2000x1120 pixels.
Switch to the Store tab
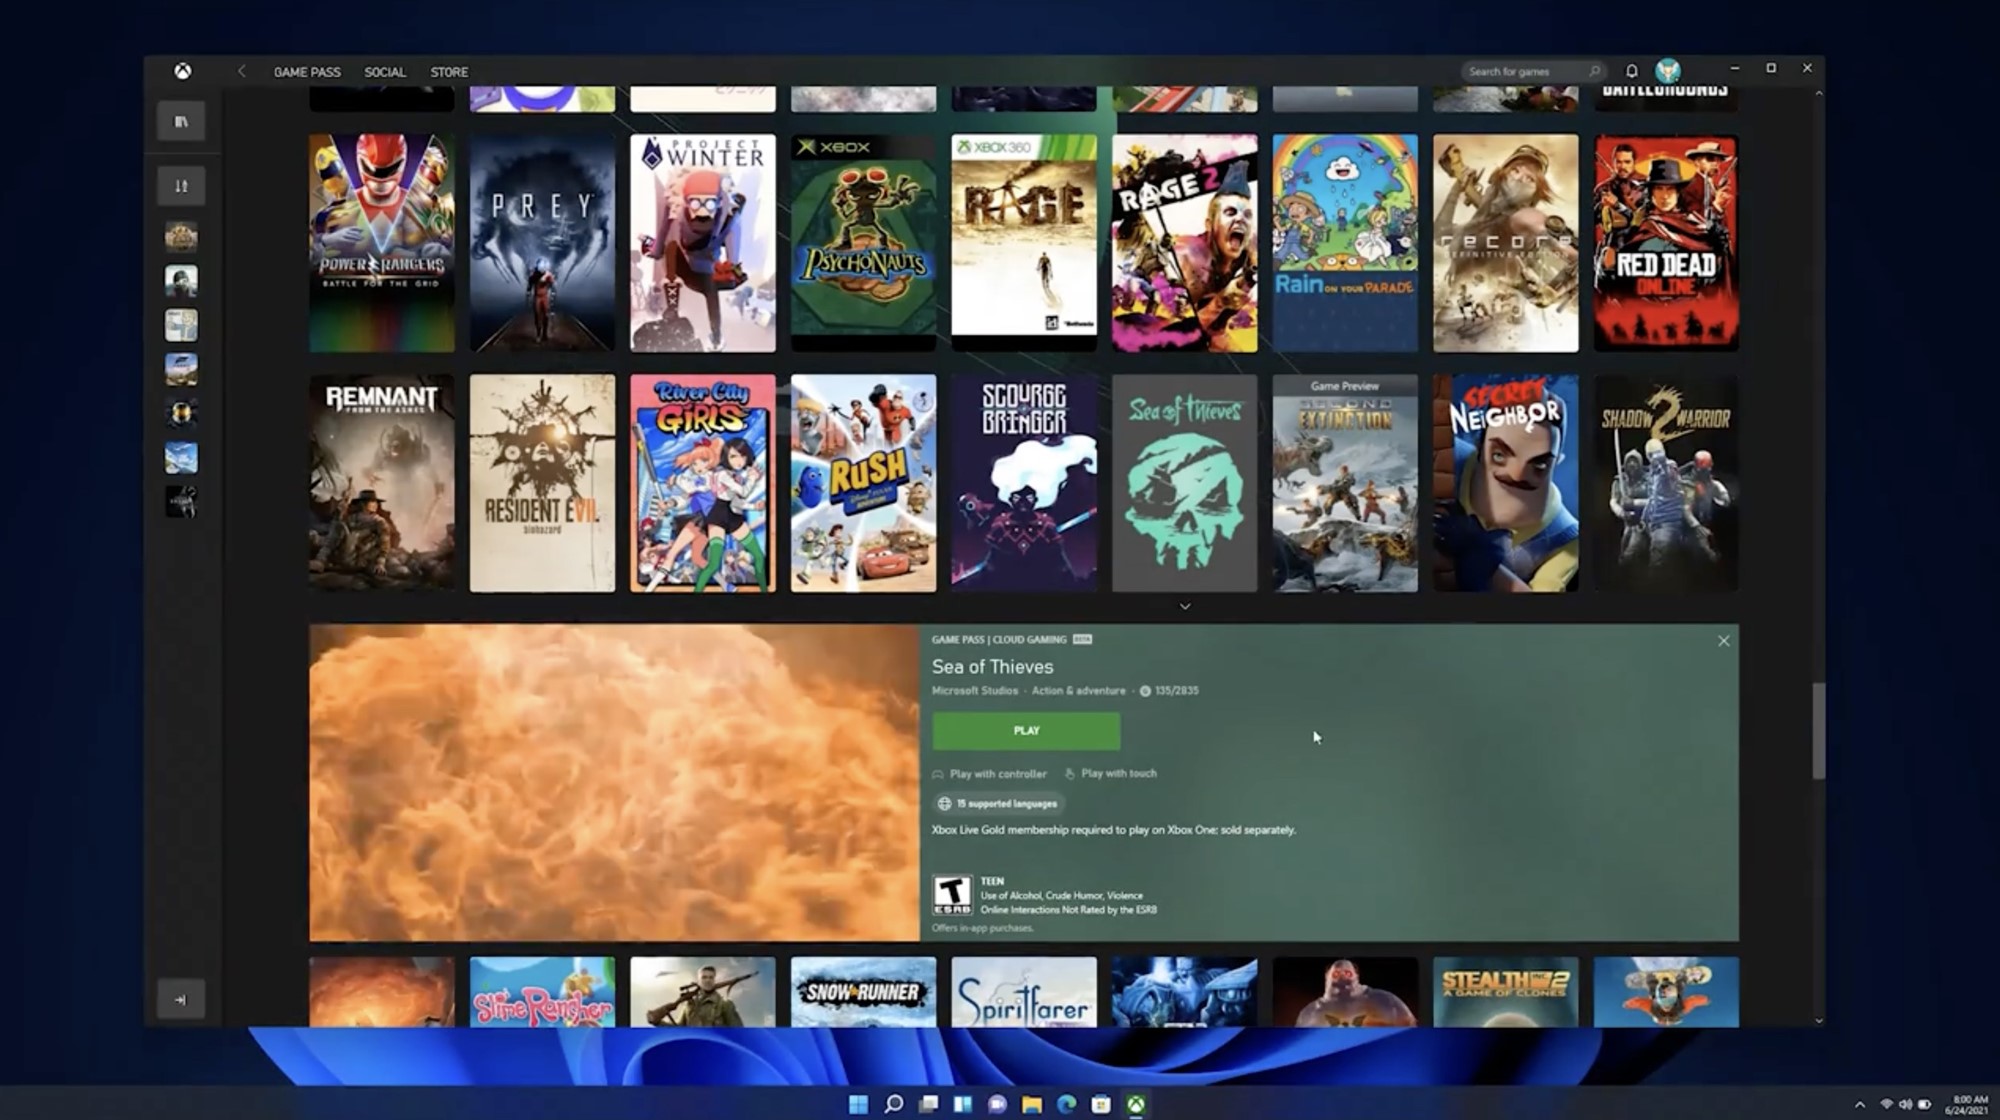pyautogui.click(x=449, y=72)
